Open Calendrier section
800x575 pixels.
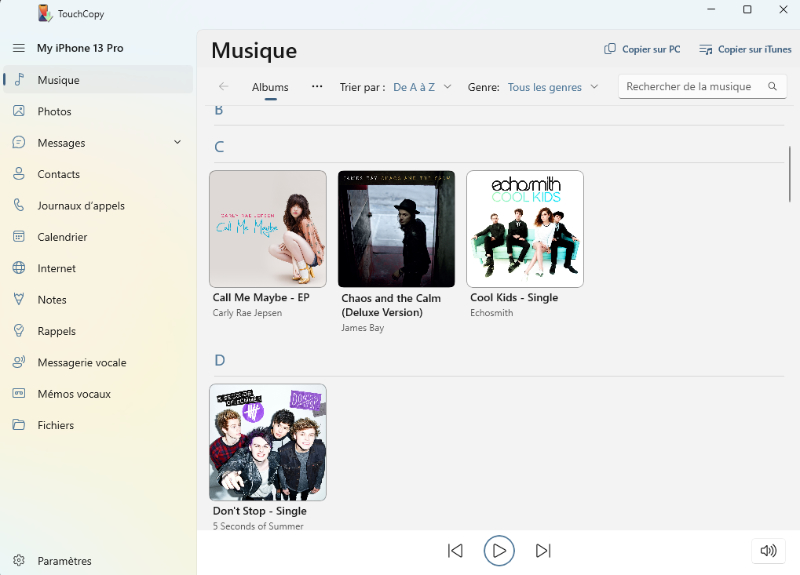pyautogui.click(x=98, y=237)
